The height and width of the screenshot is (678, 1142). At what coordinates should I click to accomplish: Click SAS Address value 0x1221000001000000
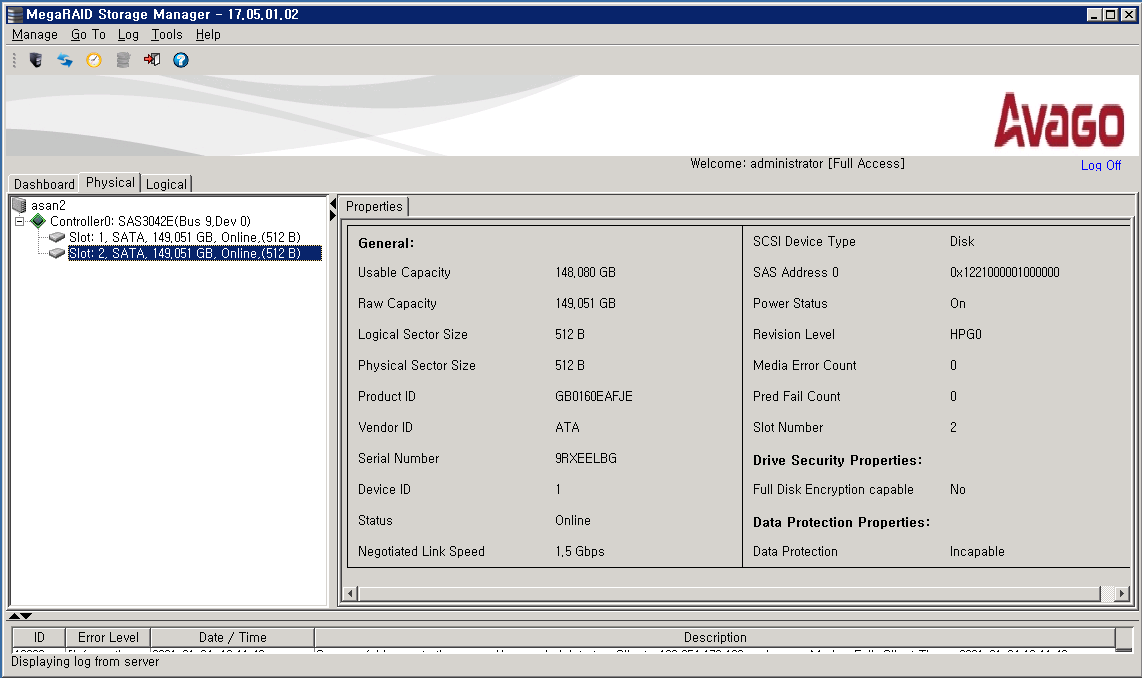[1004, 272]
